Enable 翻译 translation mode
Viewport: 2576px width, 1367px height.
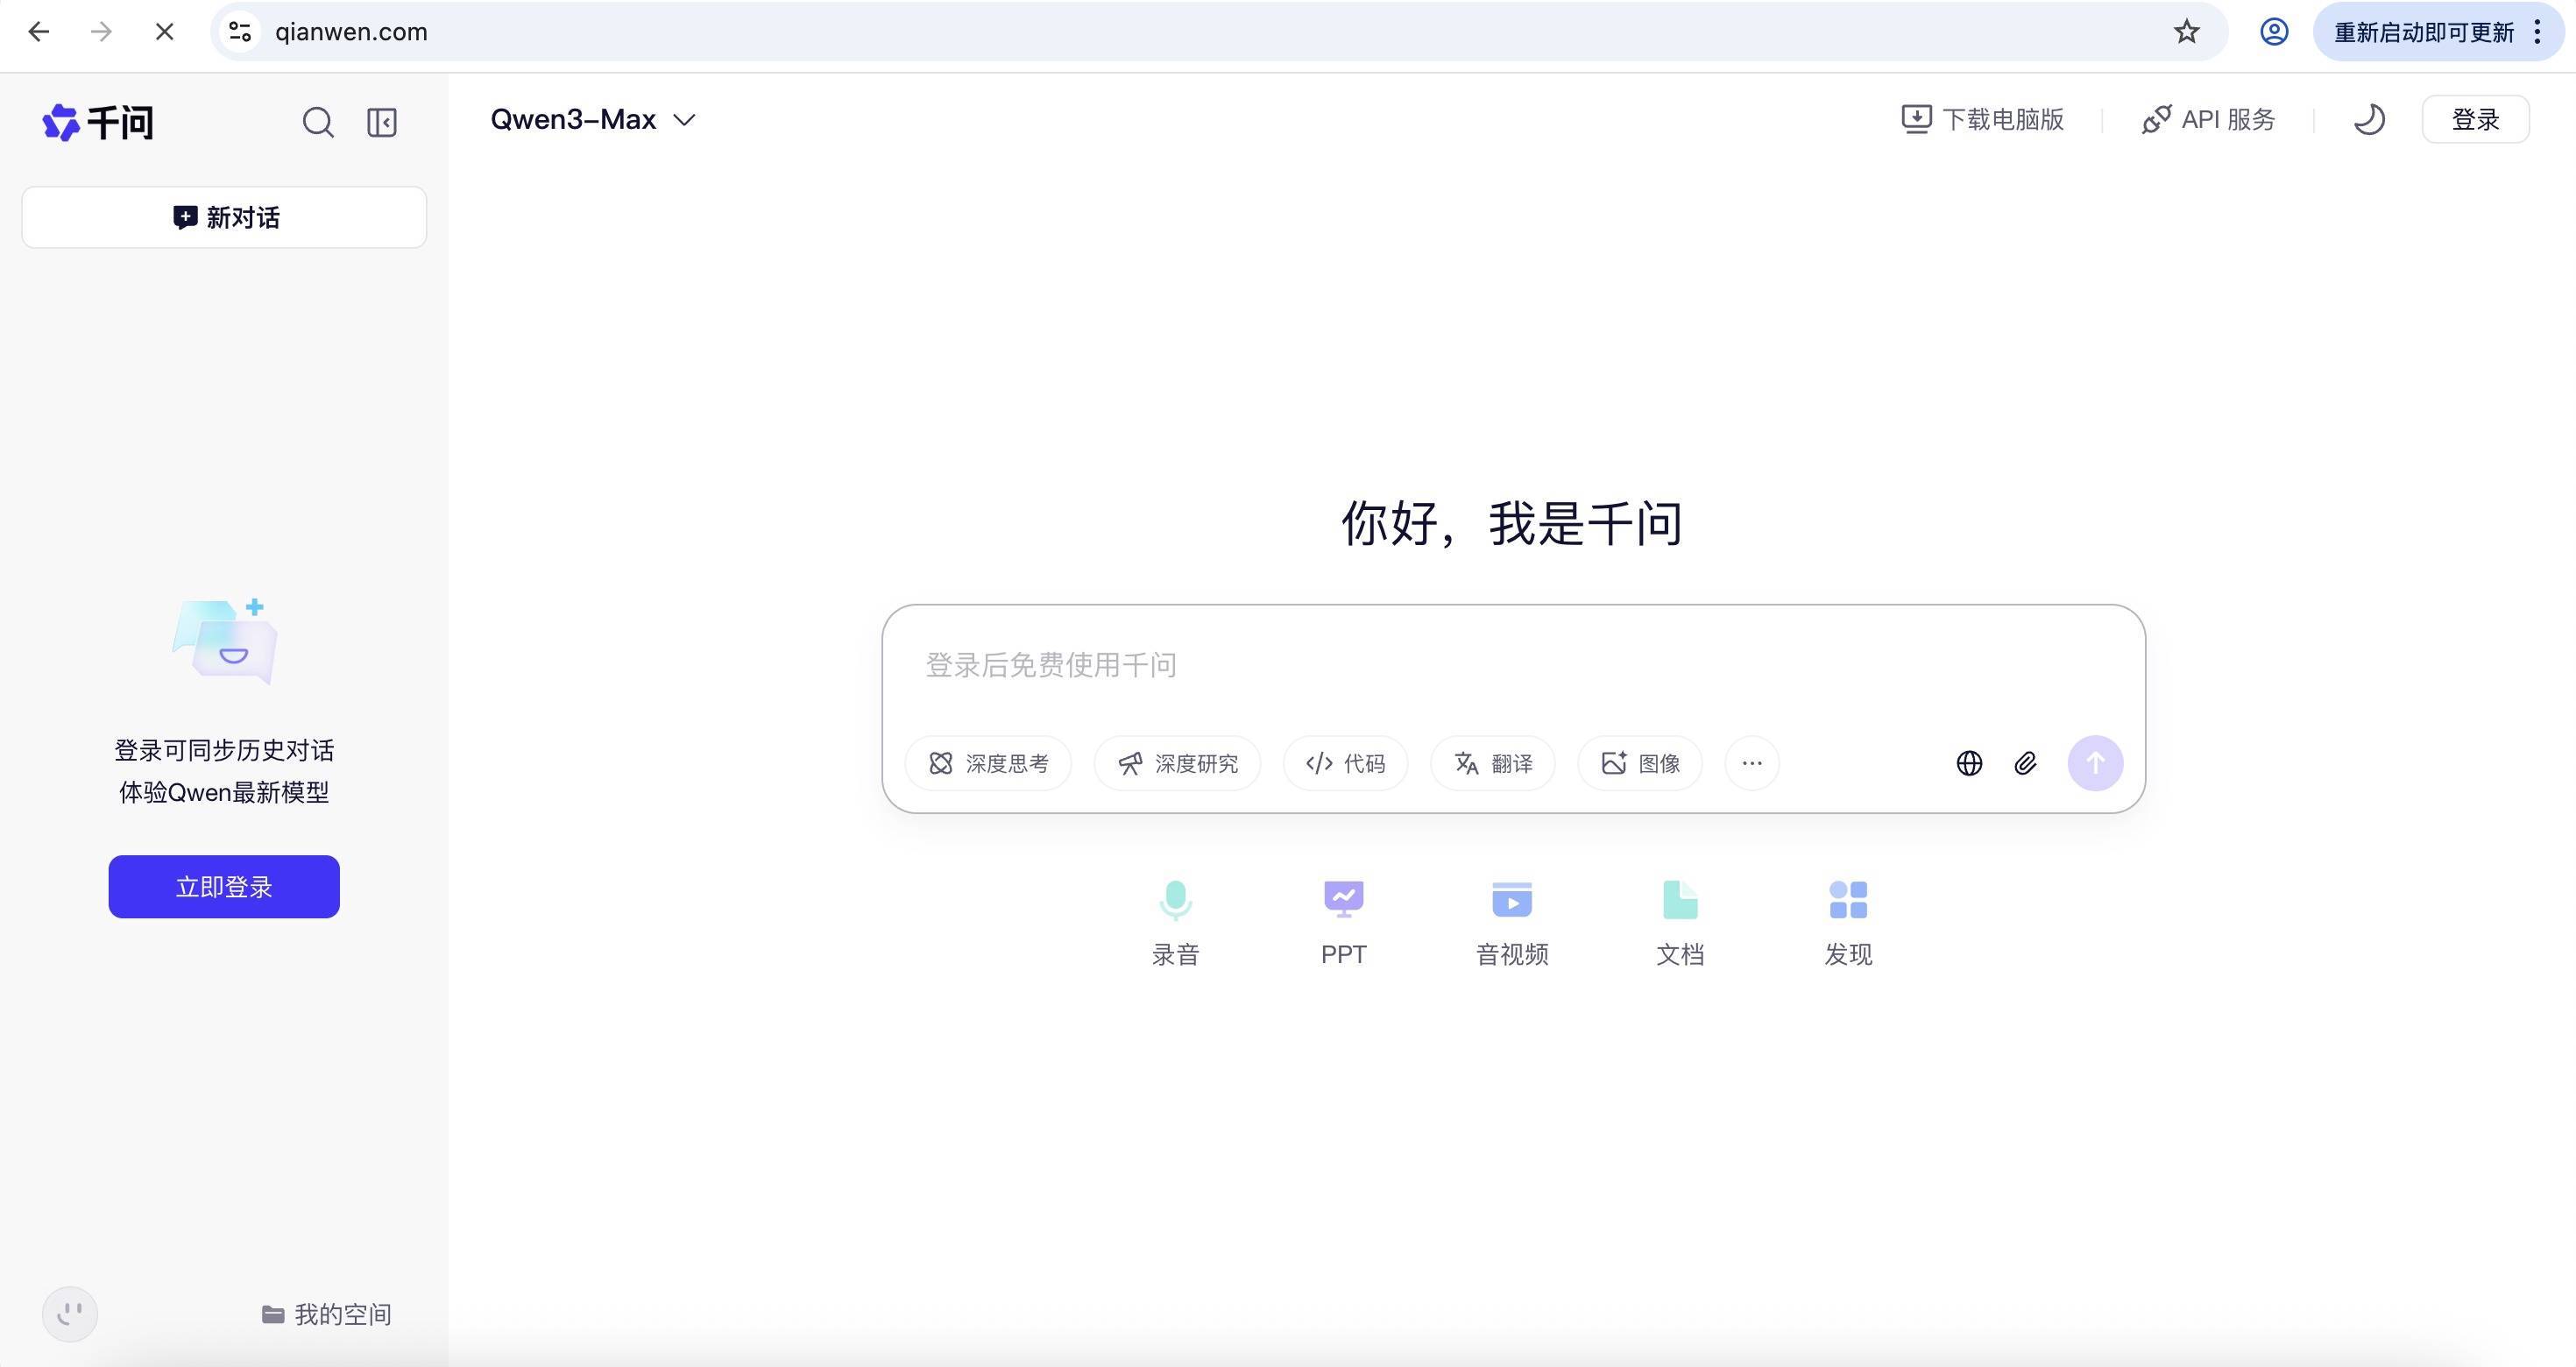click(x=1492, y=763)
